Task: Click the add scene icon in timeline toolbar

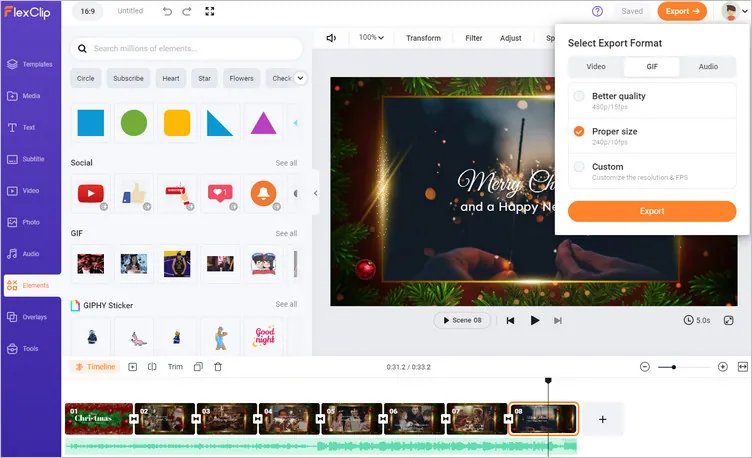Action: pyautogui.click(x=133, y=367)
